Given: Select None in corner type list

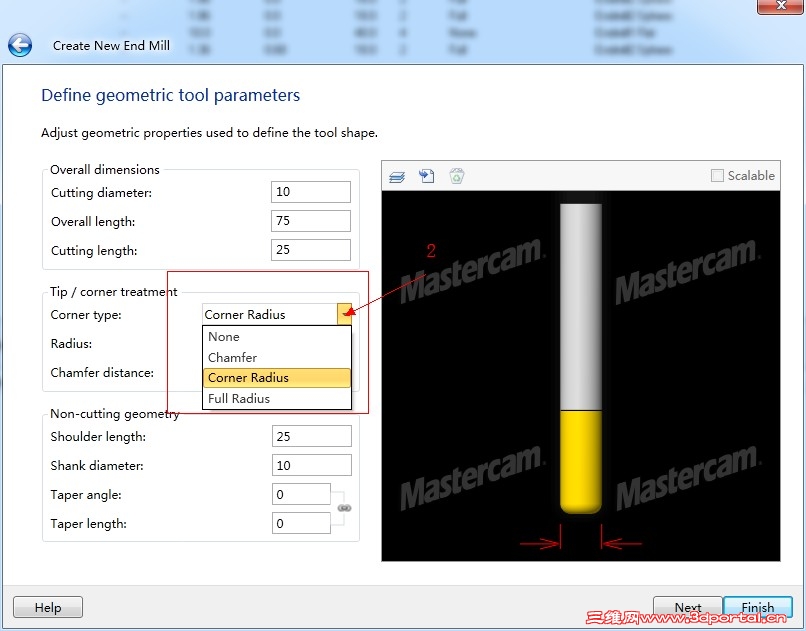Looking at the screenshot, I should [277, 337].
